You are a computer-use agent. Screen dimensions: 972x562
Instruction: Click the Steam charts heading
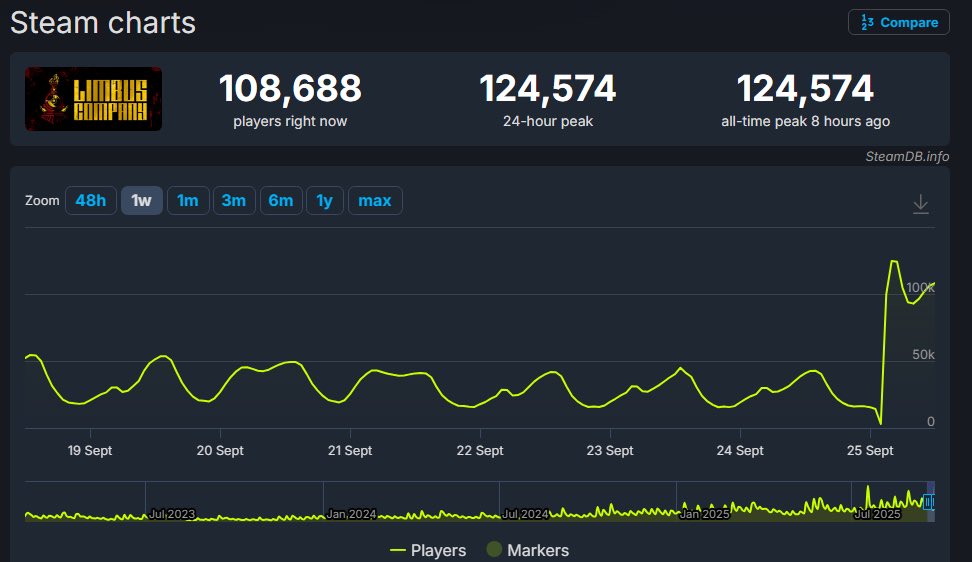[x=103, y=22]
